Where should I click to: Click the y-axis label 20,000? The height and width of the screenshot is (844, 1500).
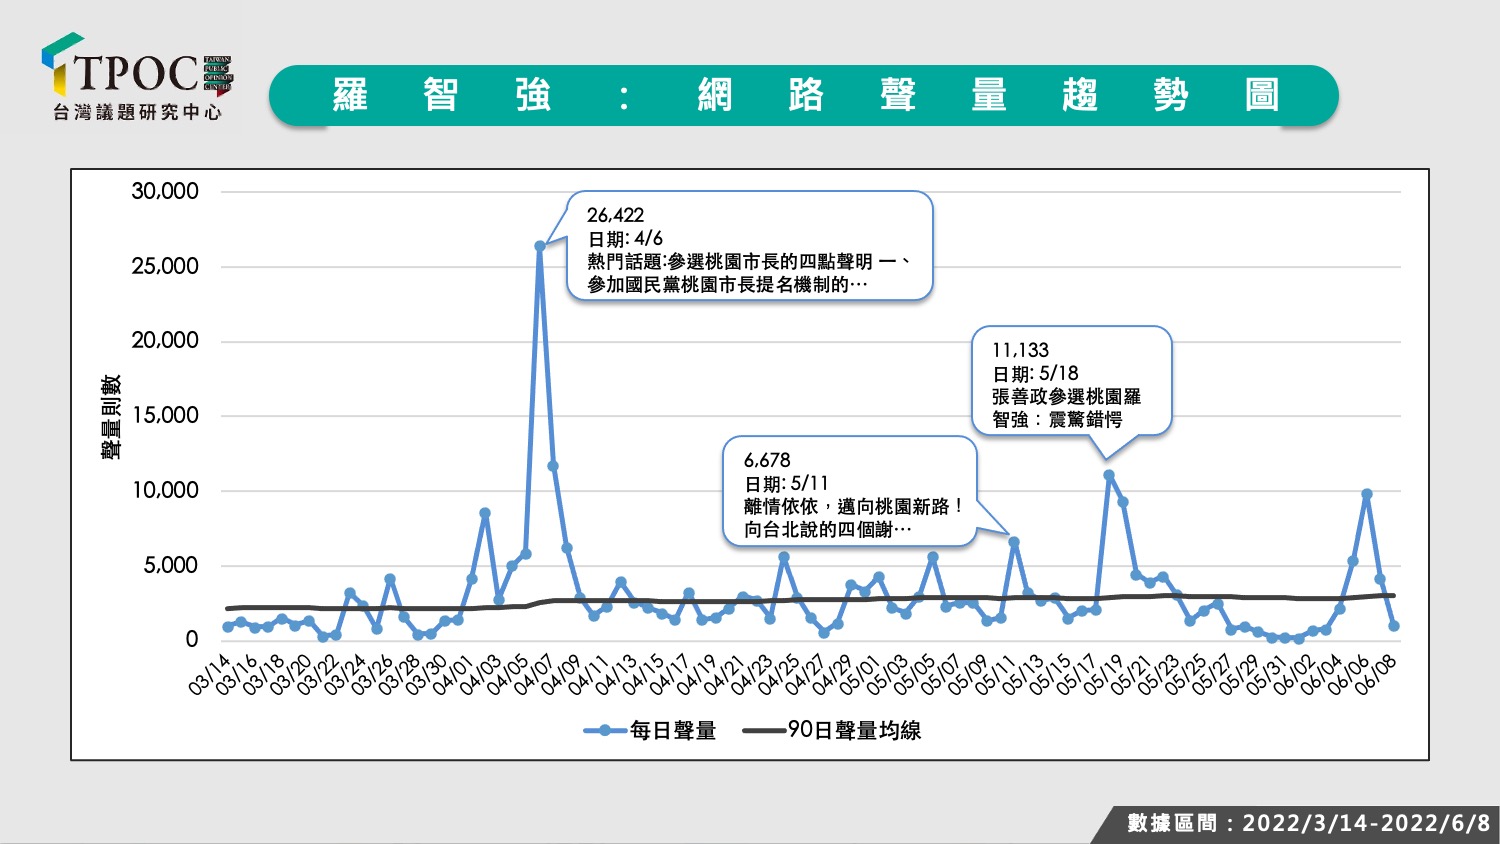pos(165,341)
